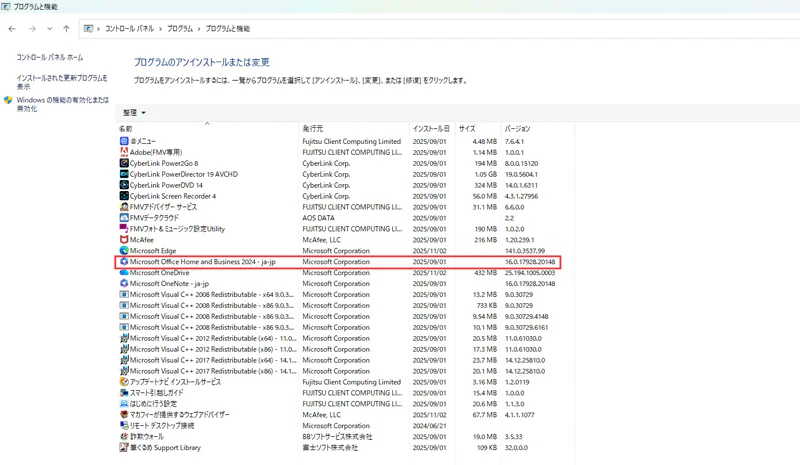Sort by the 名前 column header
This screenshot has width=800, height=465.
tap(207, 129)
